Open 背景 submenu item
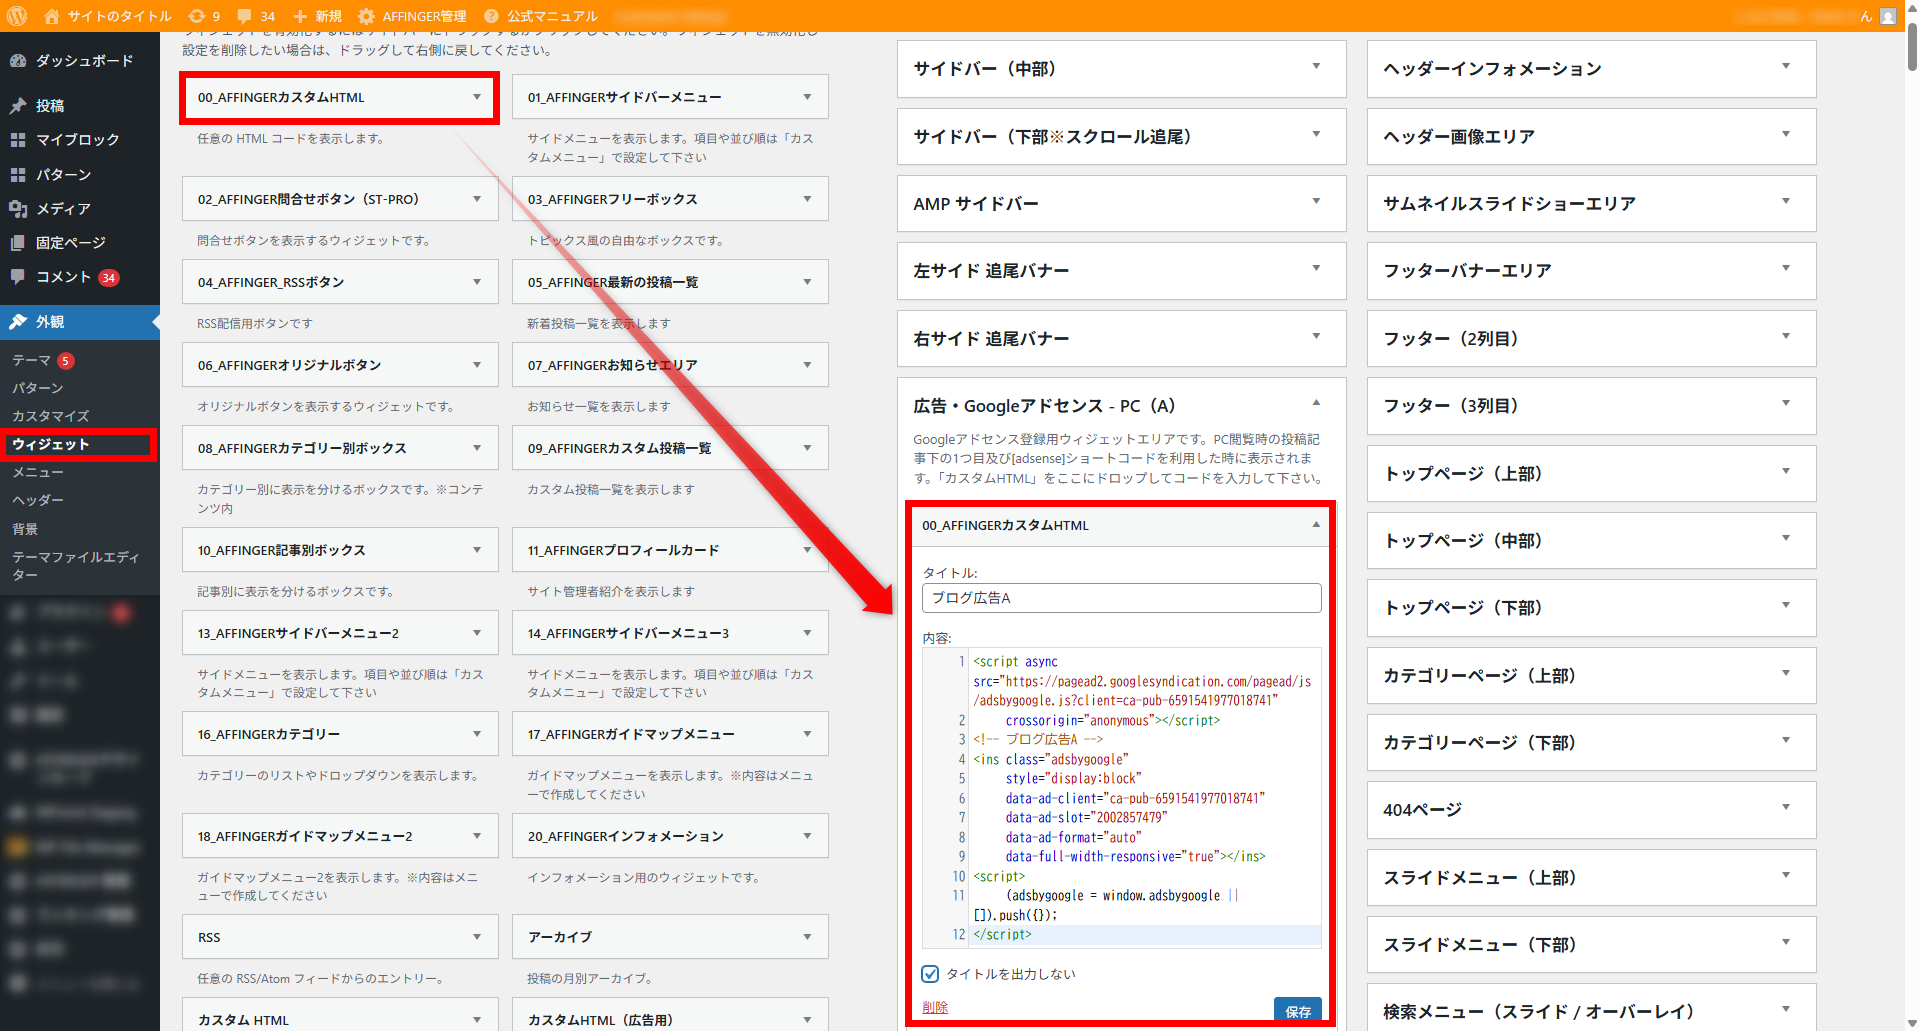1920x1031 pixels. pos(25,529)
